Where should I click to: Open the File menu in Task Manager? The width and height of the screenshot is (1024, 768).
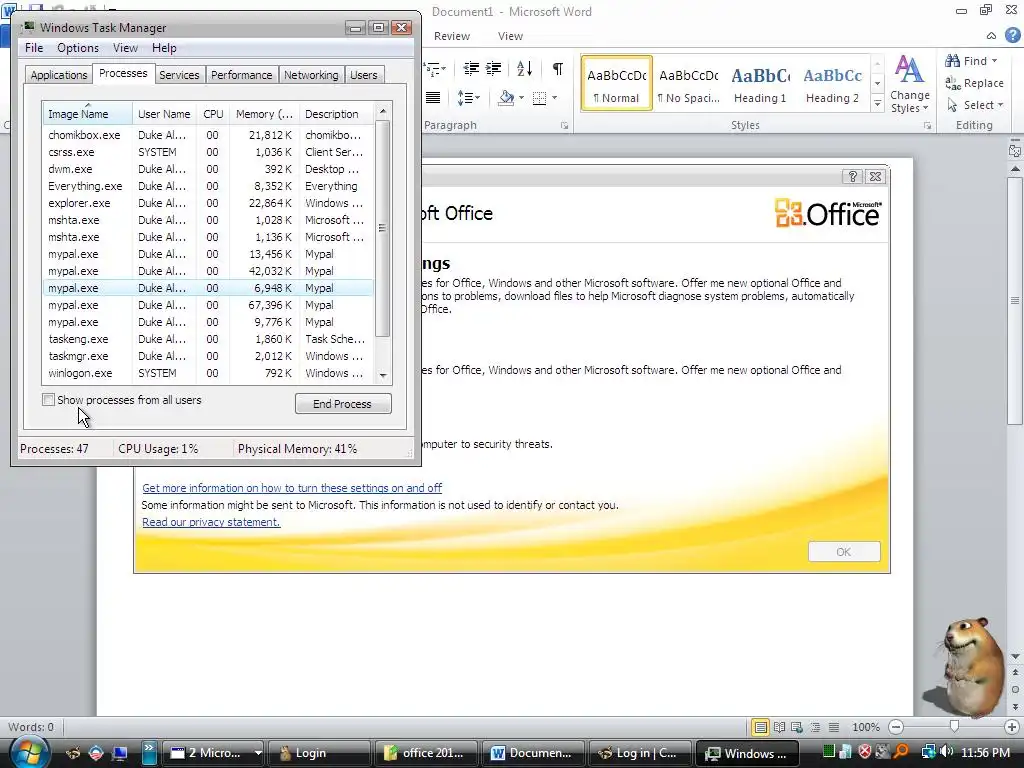click(34, 48)
